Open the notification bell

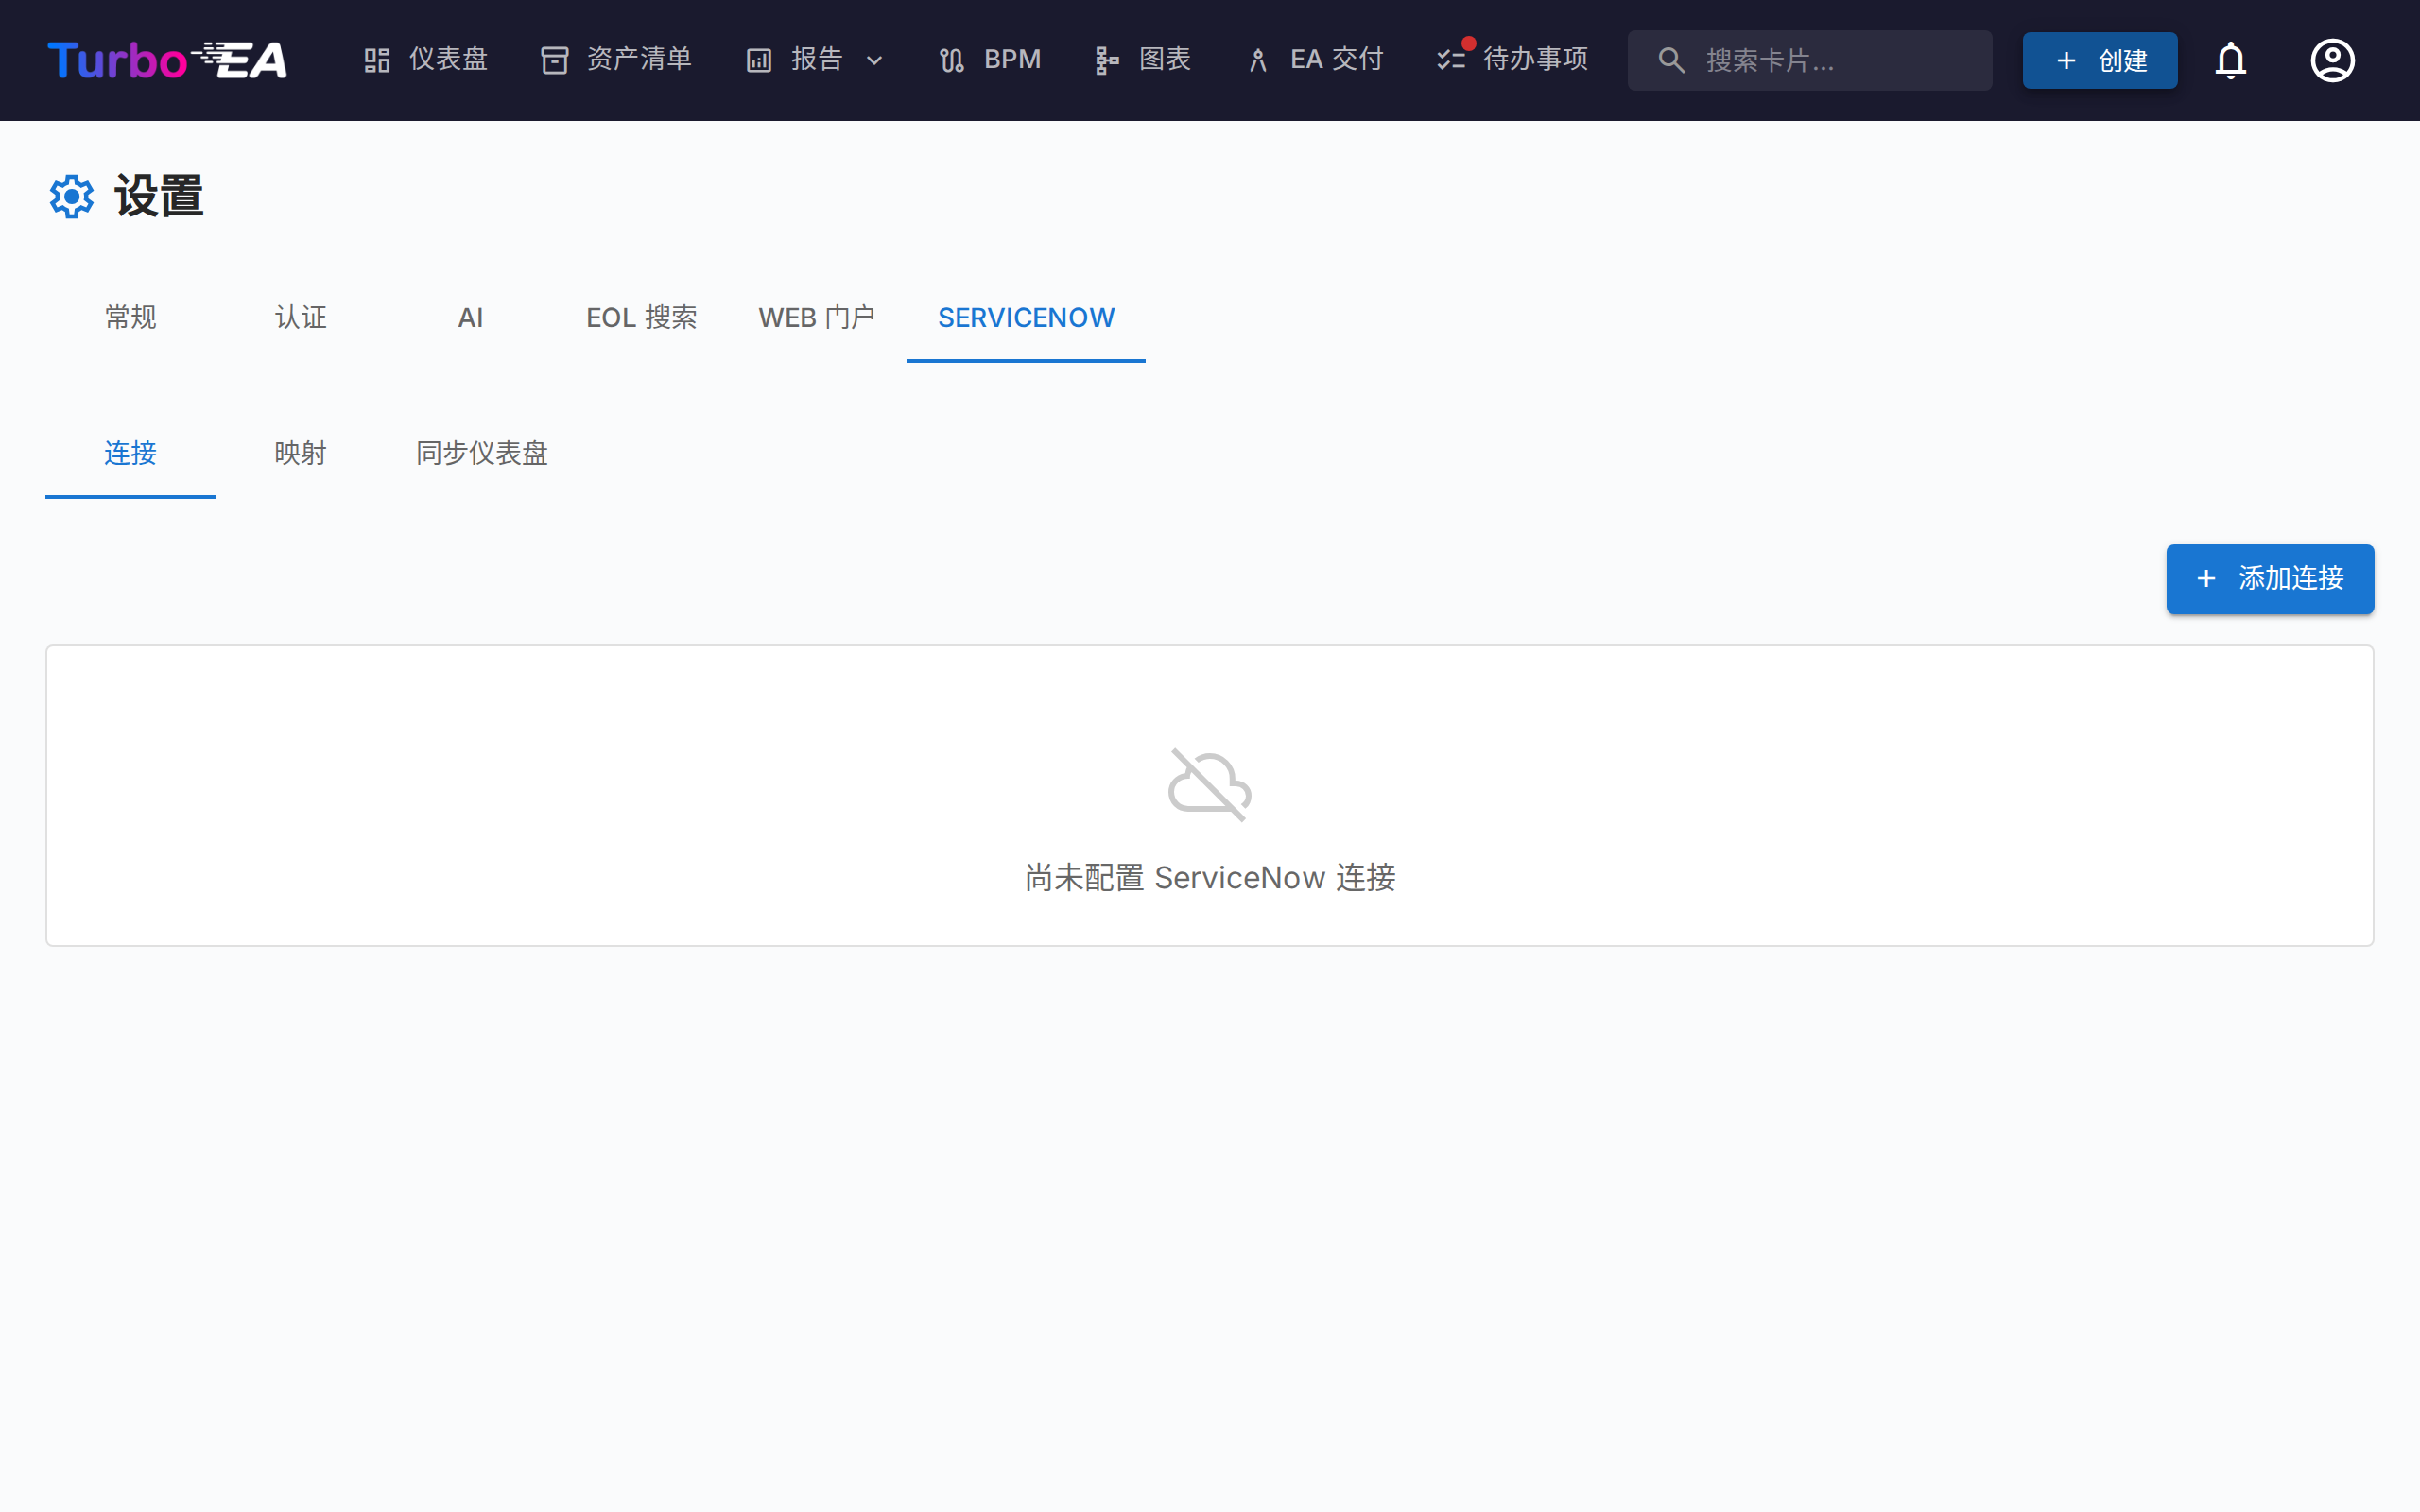(2232, 60)
